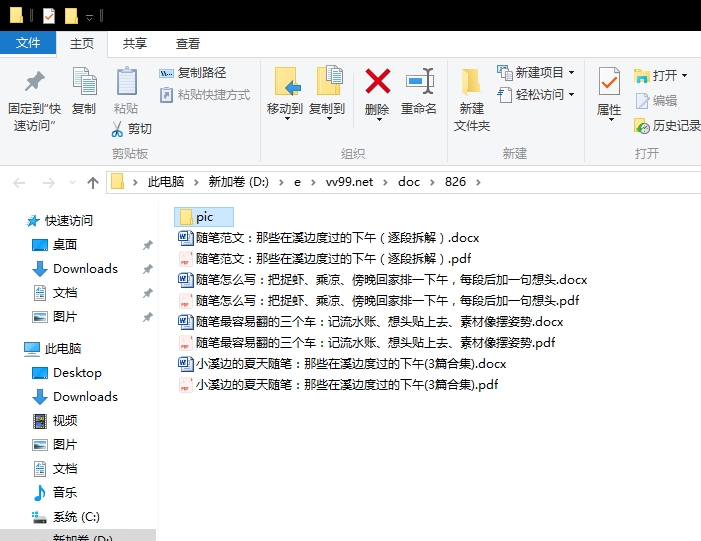Switch to the Share (共享) tab

[135, 44]
